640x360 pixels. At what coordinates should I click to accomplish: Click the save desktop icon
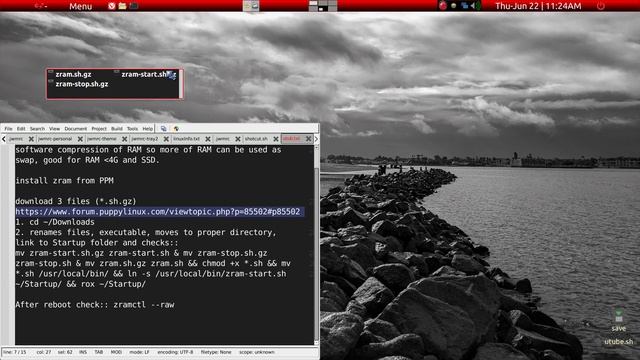619,320
